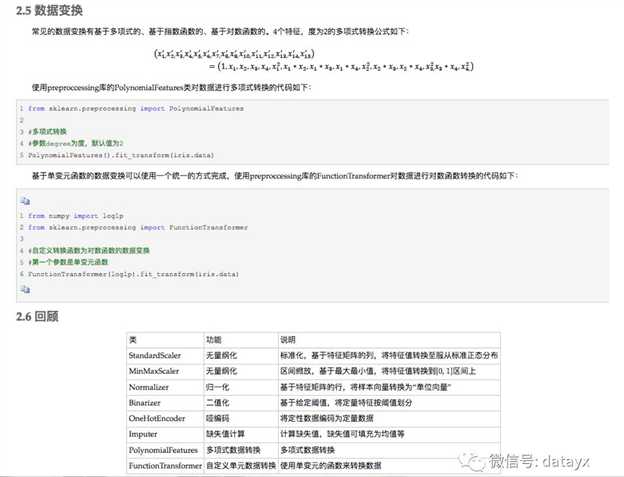
Task: Click the paragraph beginning "常见的数据变换有基于多项式的"
Action: click(220, 31)
